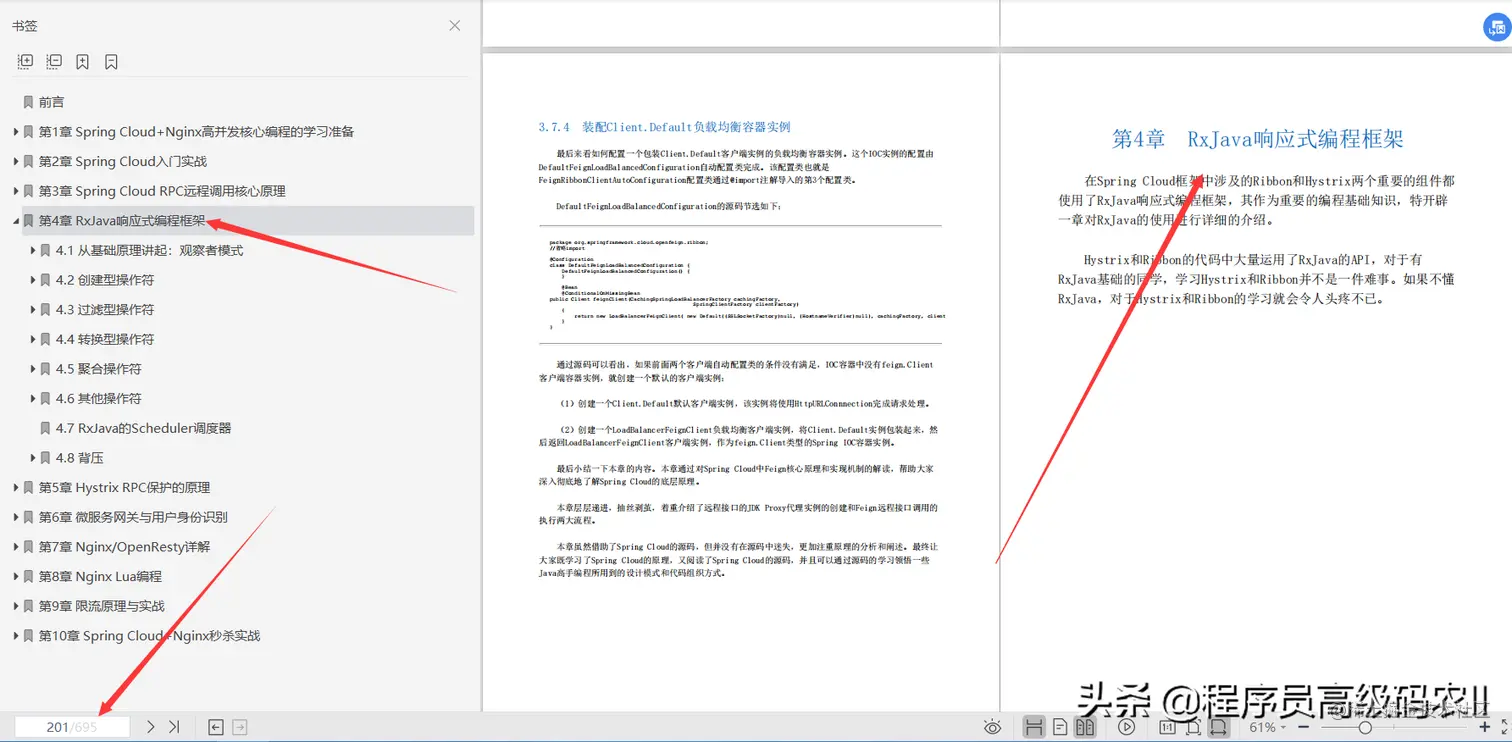Select the eye-protection reading mode icon
The image size is (1512, 742).
click(x=993, y=727)
